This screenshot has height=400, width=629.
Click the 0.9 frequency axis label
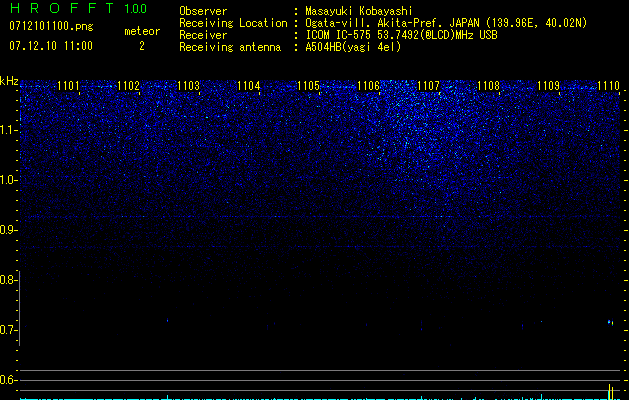[x=8, y=230]
